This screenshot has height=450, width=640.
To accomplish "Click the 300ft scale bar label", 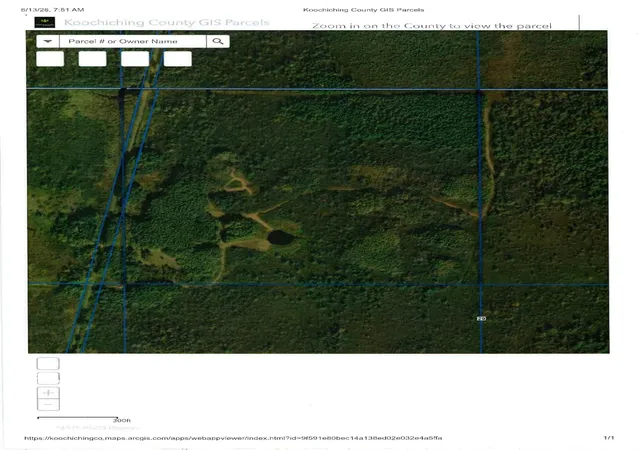I will [x=122, y=420].
